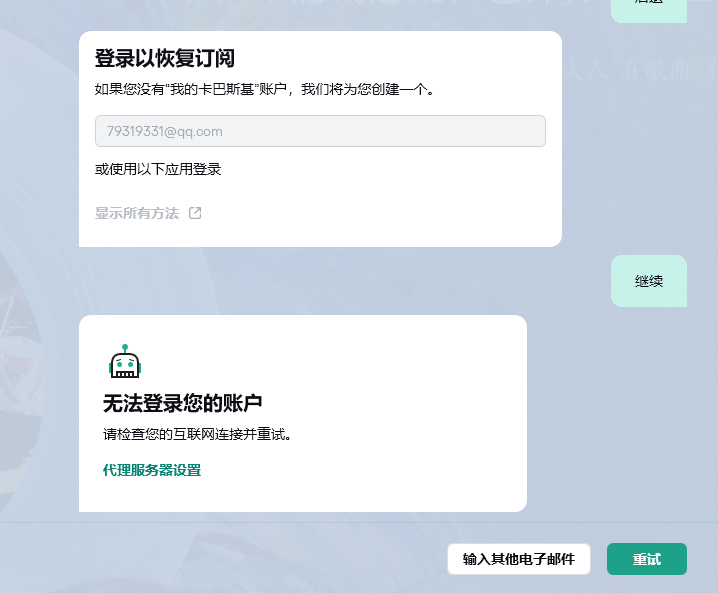The height and width of the screenshot is (593, 718).
Task: Focus the email field showing 79319331@qq.com
Action: coord(320,131)
